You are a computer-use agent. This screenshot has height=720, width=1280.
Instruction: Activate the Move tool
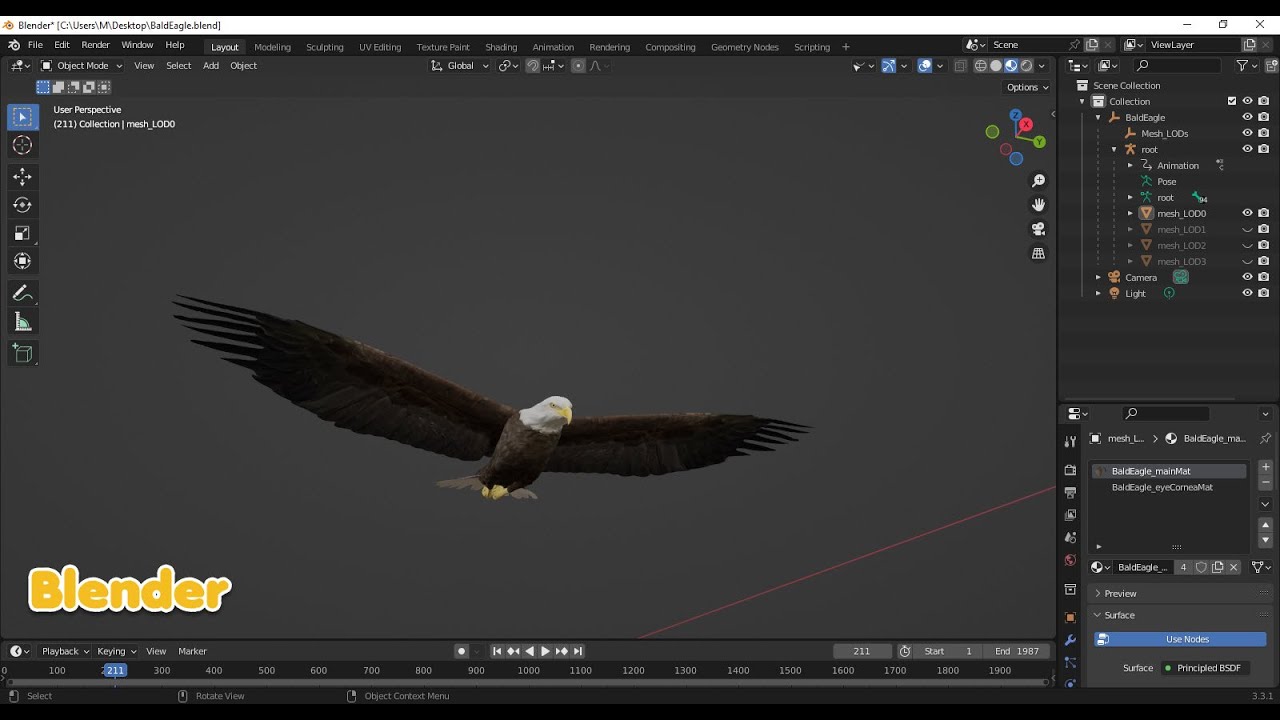pyautogui.click(x=22, y=177)
